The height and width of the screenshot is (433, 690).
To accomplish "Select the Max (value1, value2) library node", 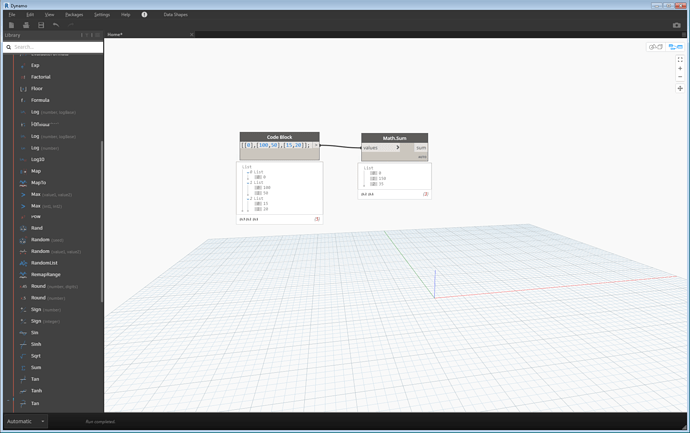I will click(51, 194).
